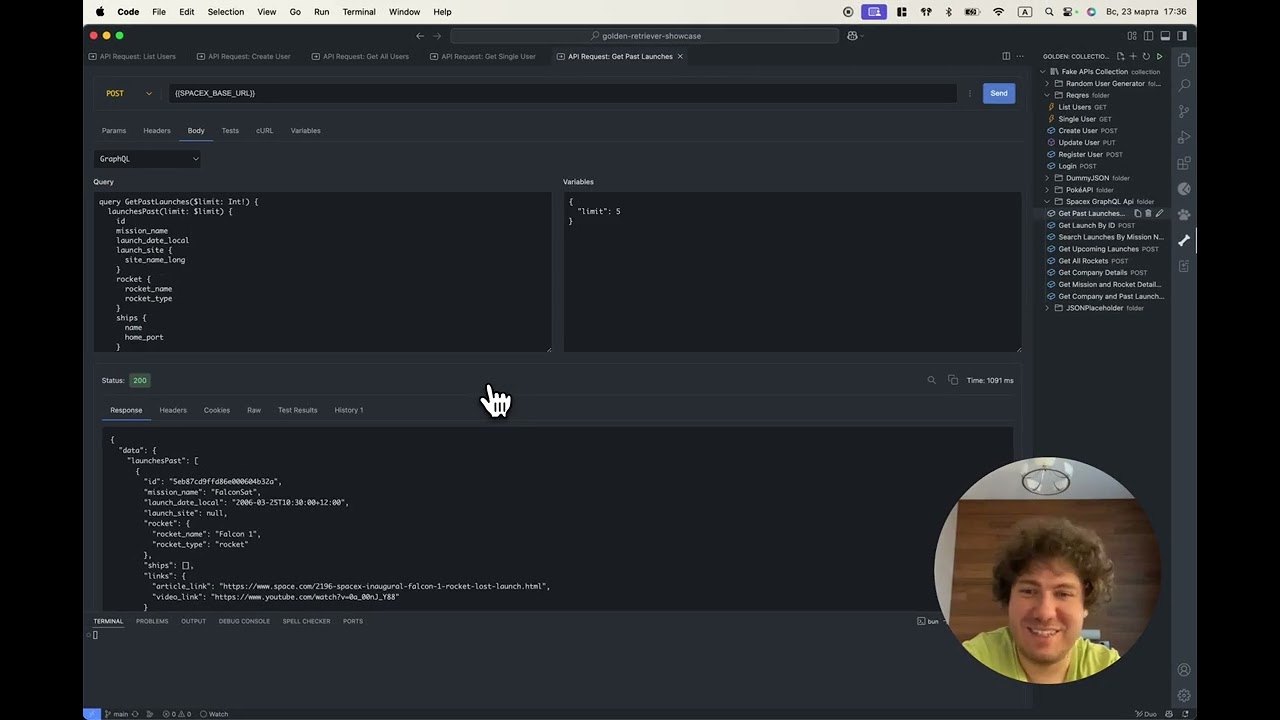Click the run collection play icon
The width and height of the screenshot is (1280, 720).
(1160, 56)
